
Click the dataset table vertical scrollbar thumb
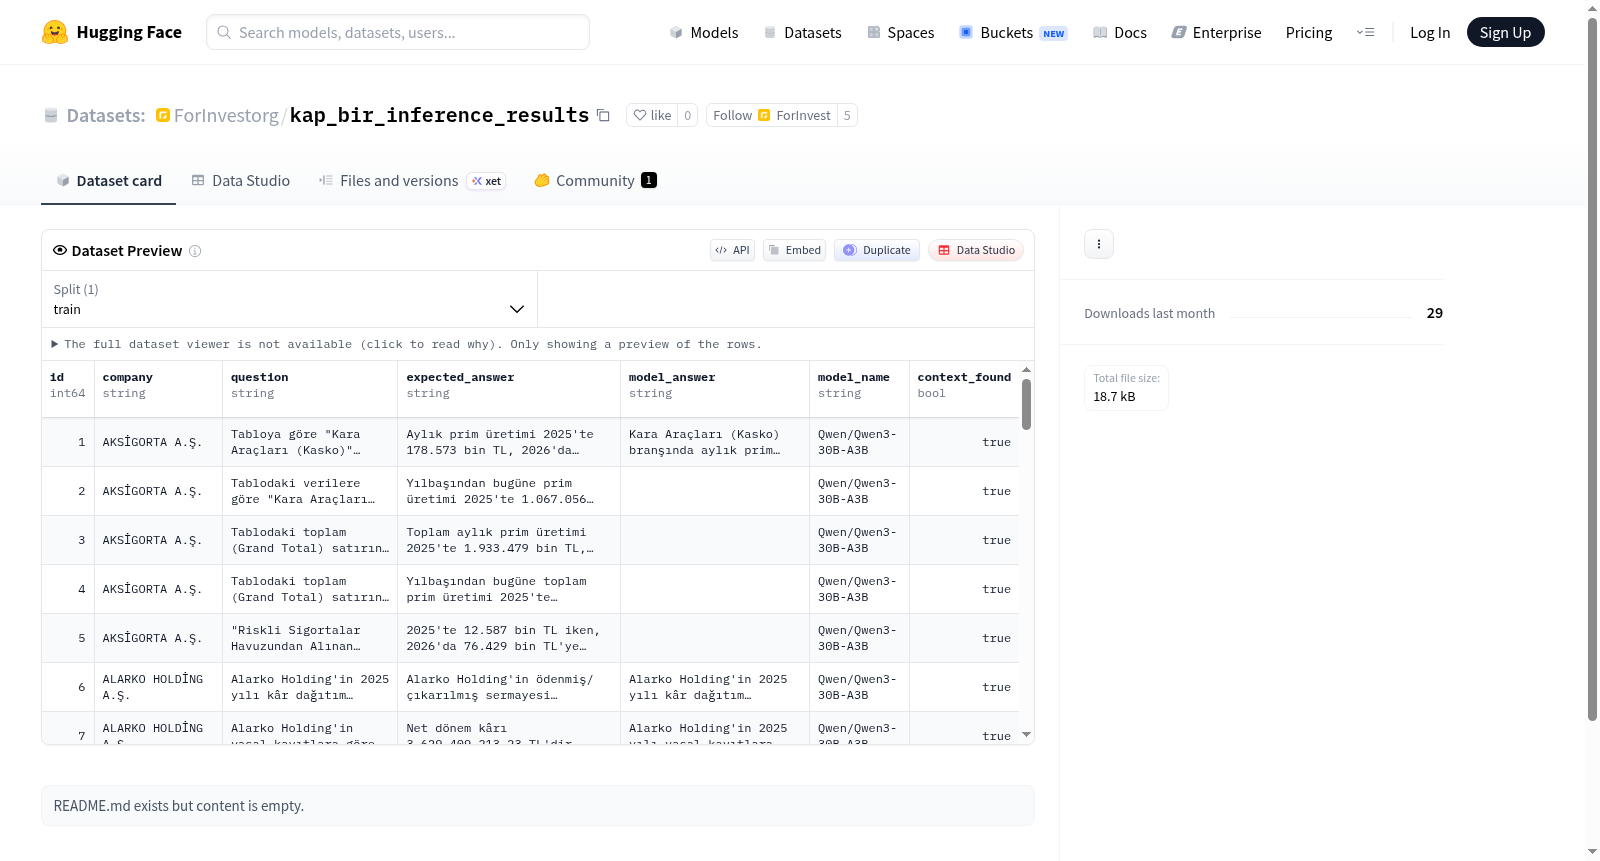coord(1026,404)
